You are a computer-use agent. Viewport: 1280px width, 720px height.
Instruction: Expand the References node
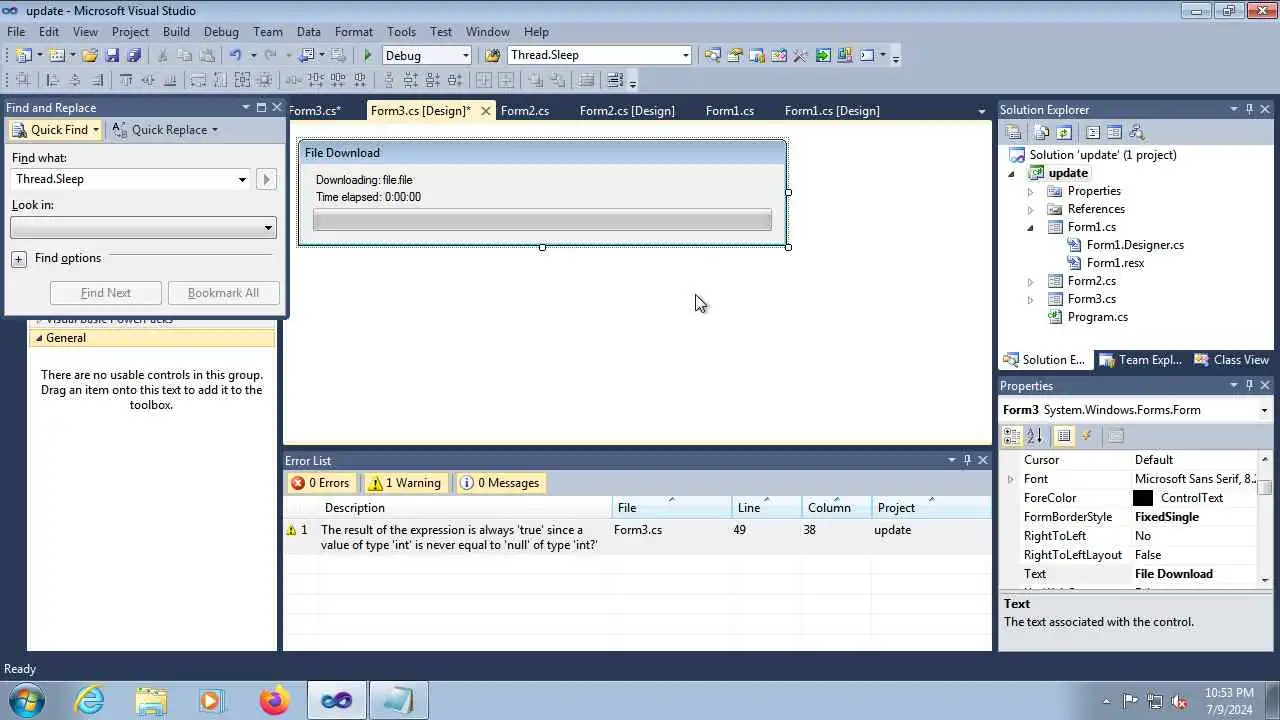tap(1031, 209)
